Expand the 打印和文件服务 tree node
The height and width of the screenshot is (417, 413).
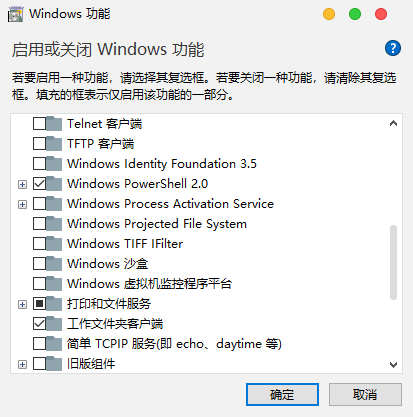[x=22, y=304]
